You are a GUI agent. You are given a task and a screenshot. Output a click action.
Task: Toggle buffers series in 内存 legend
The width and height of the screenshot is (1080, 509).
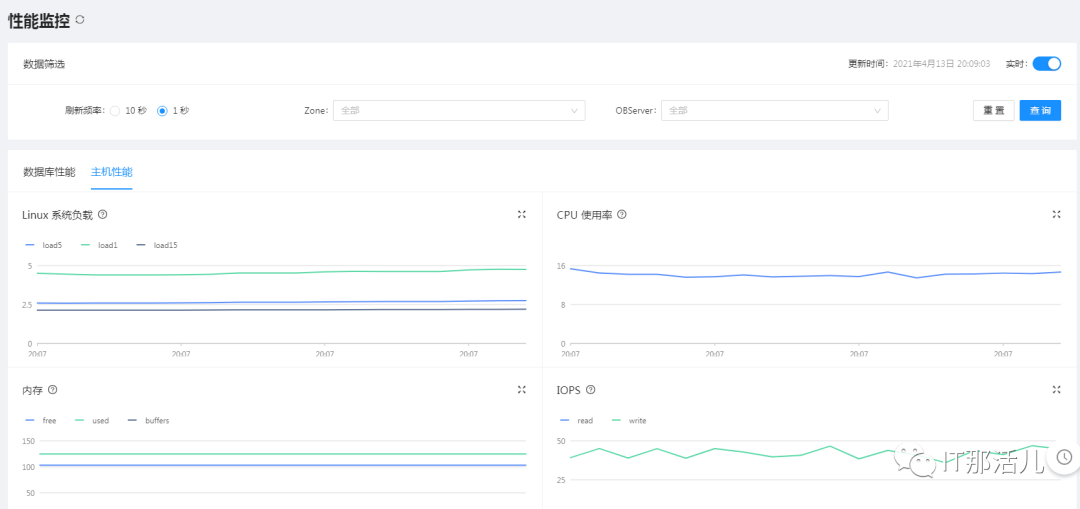149,421
